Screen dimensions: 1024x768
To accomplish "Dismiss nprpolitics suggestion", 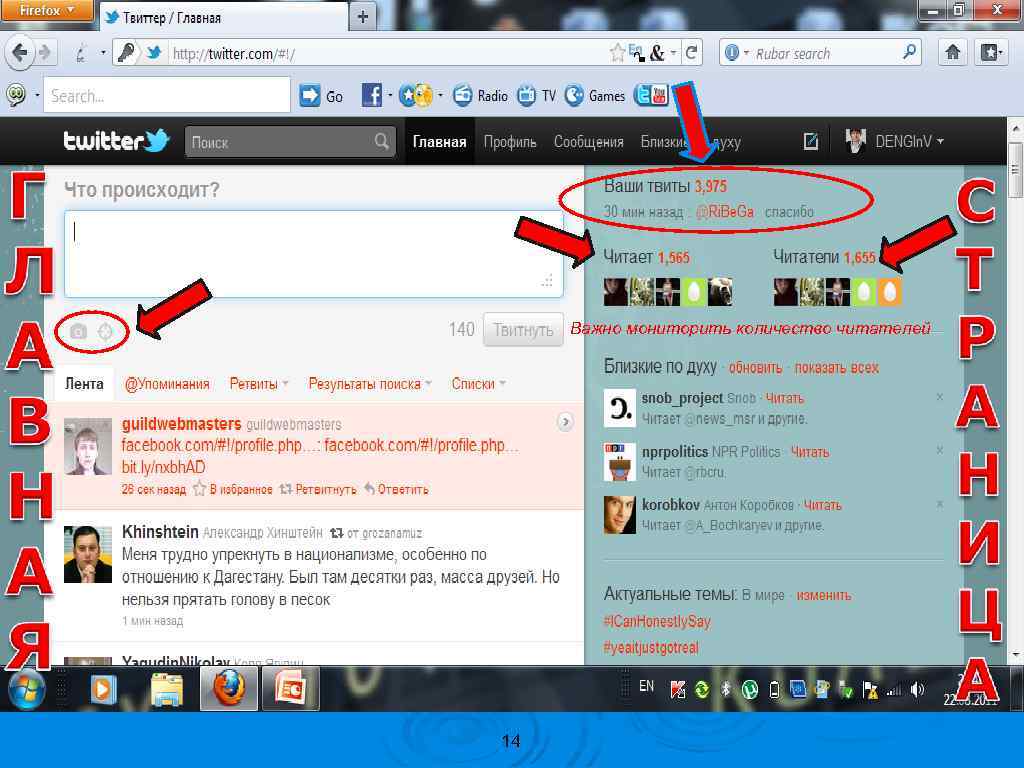I will (939, 450).
